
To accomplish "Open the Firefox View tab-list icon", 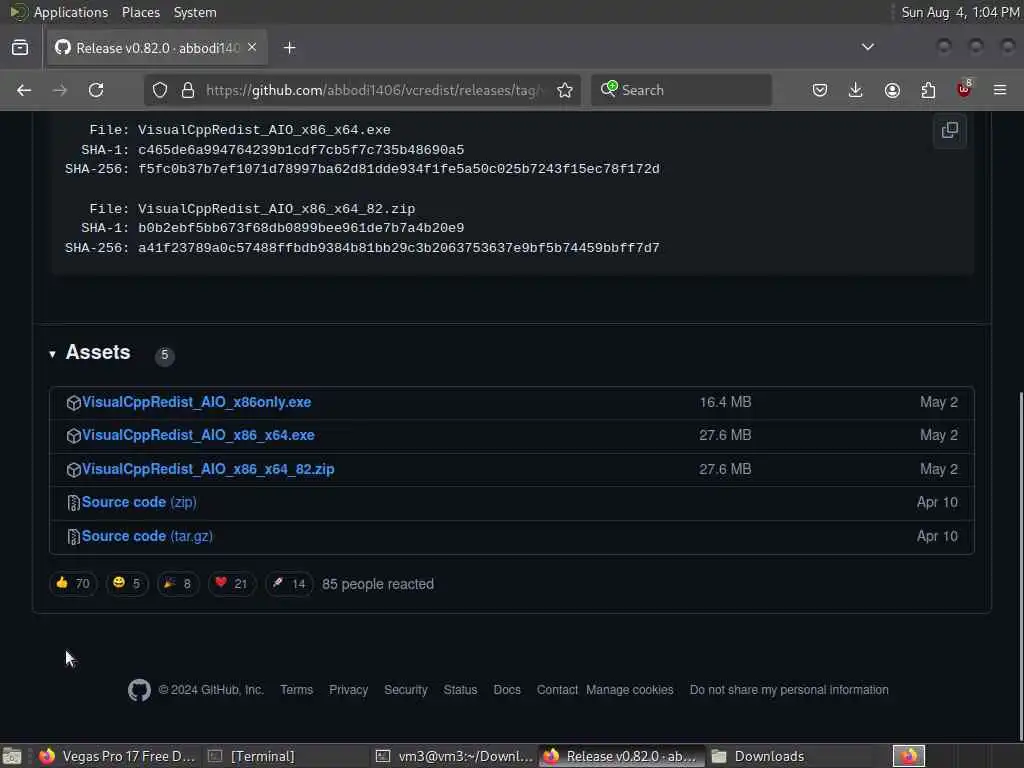I will pos(20,48).
